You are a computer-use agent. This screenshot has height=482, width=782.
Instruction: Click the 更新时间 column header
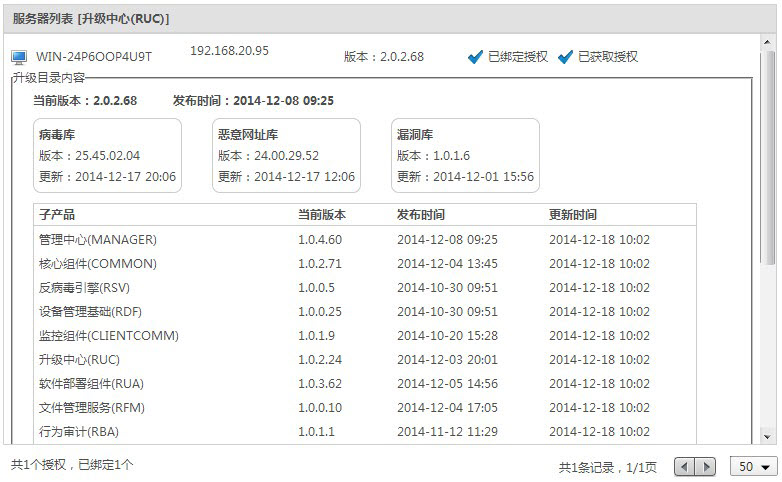(573, 215)
